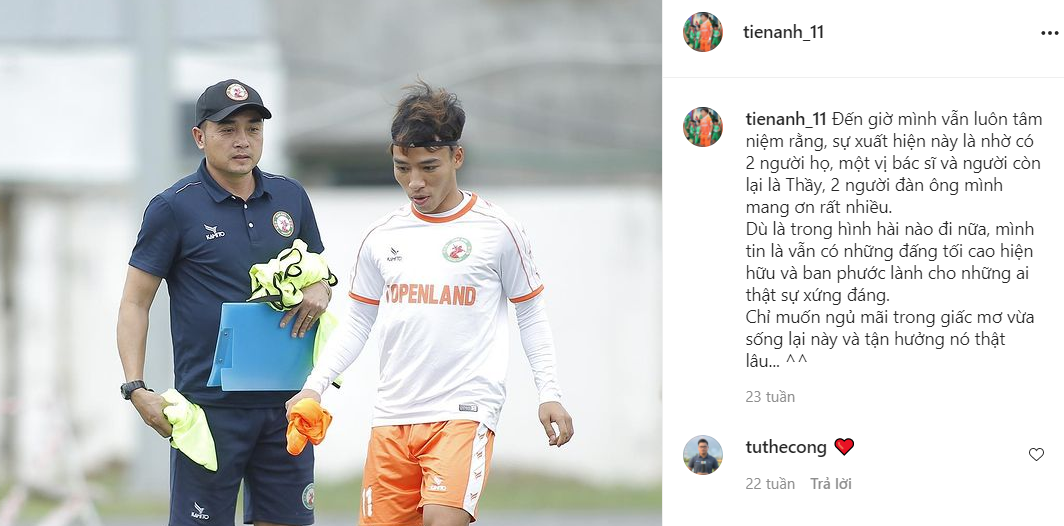1064x526 pixels.
Task: Click the tienanh_11 avatar beside the caption
Action: pos(703,127)
